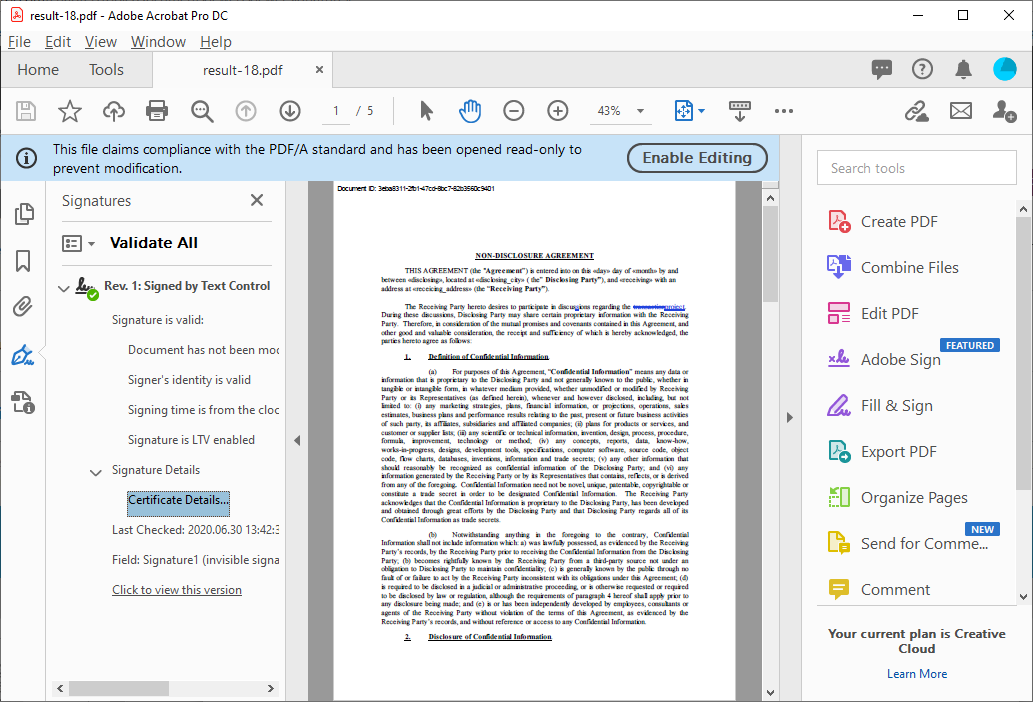Open the Combine Files tool
The width and height of the screenshot is (1033, 702).
tap(893, 267)
